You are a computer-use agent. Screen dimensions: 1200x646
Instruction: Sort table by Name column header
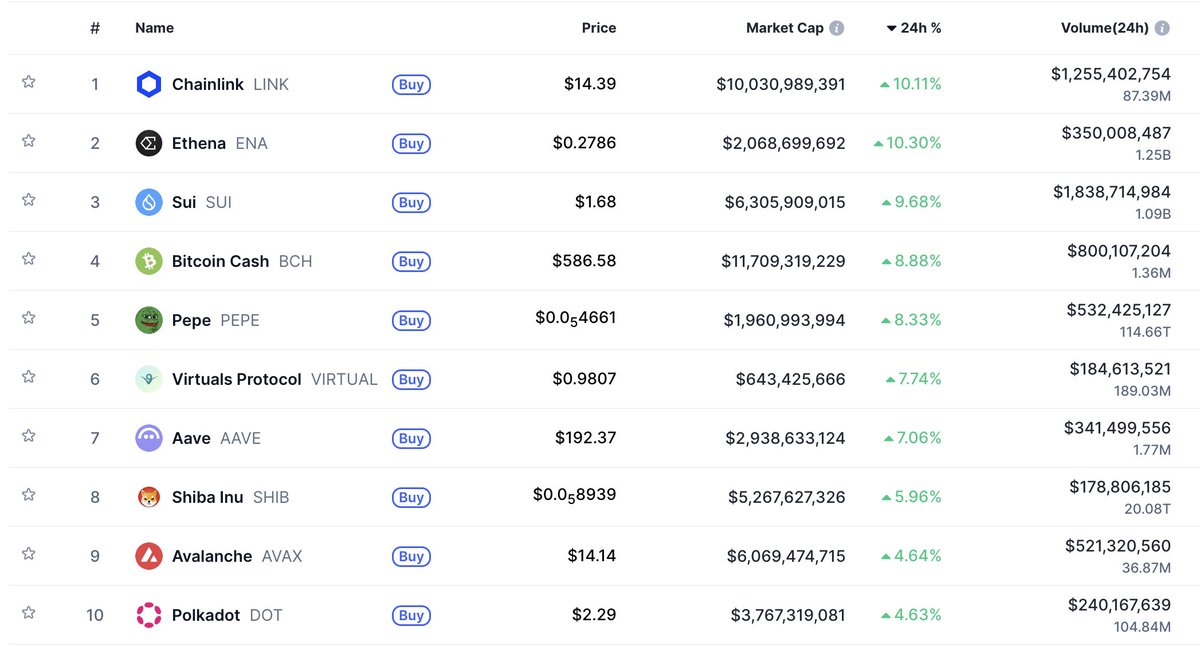point(155,29)
